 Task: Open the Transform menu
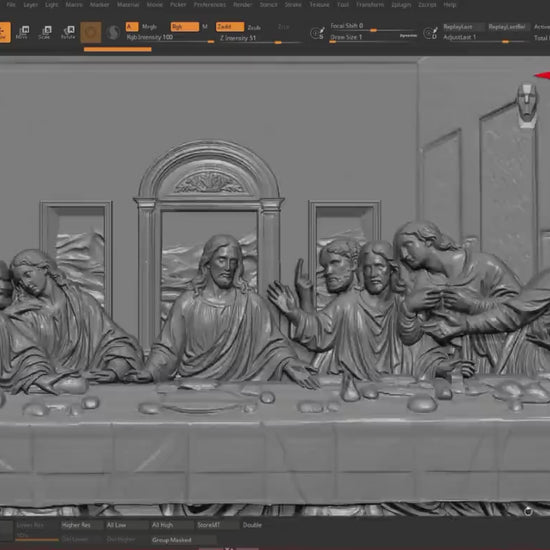[370, 5]
